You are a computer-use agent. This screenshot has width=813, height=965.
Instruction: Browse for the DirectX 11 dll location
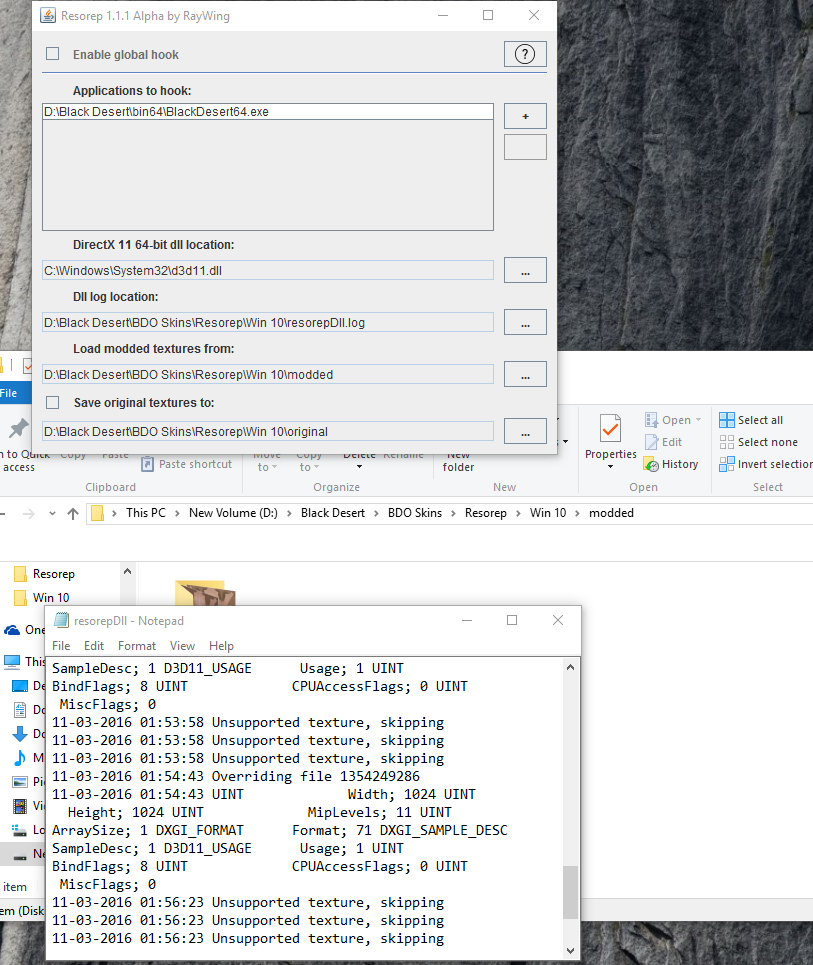pos(525,270)
